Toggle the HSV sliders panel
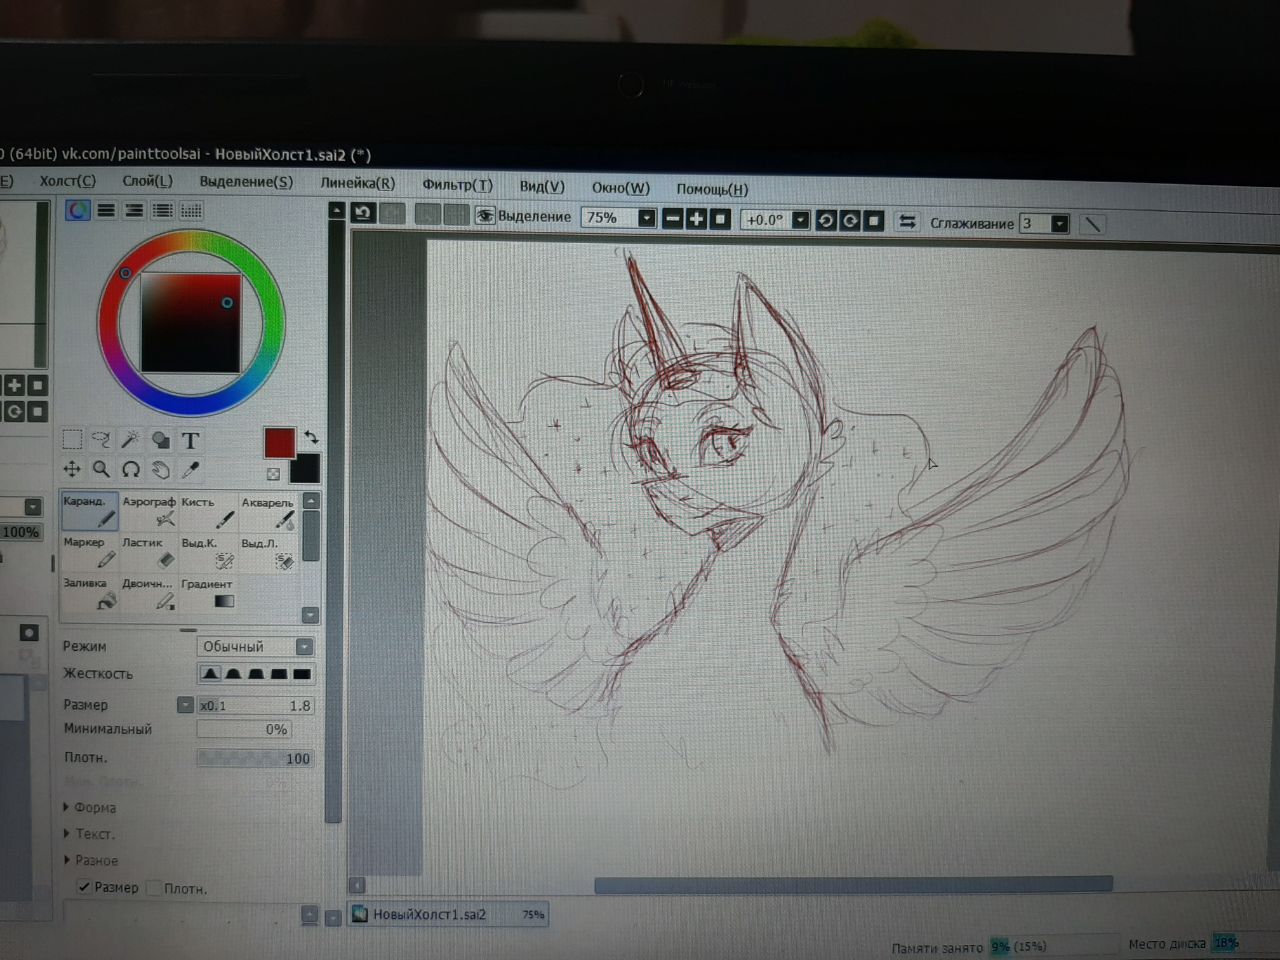 (x=134, y=210)
